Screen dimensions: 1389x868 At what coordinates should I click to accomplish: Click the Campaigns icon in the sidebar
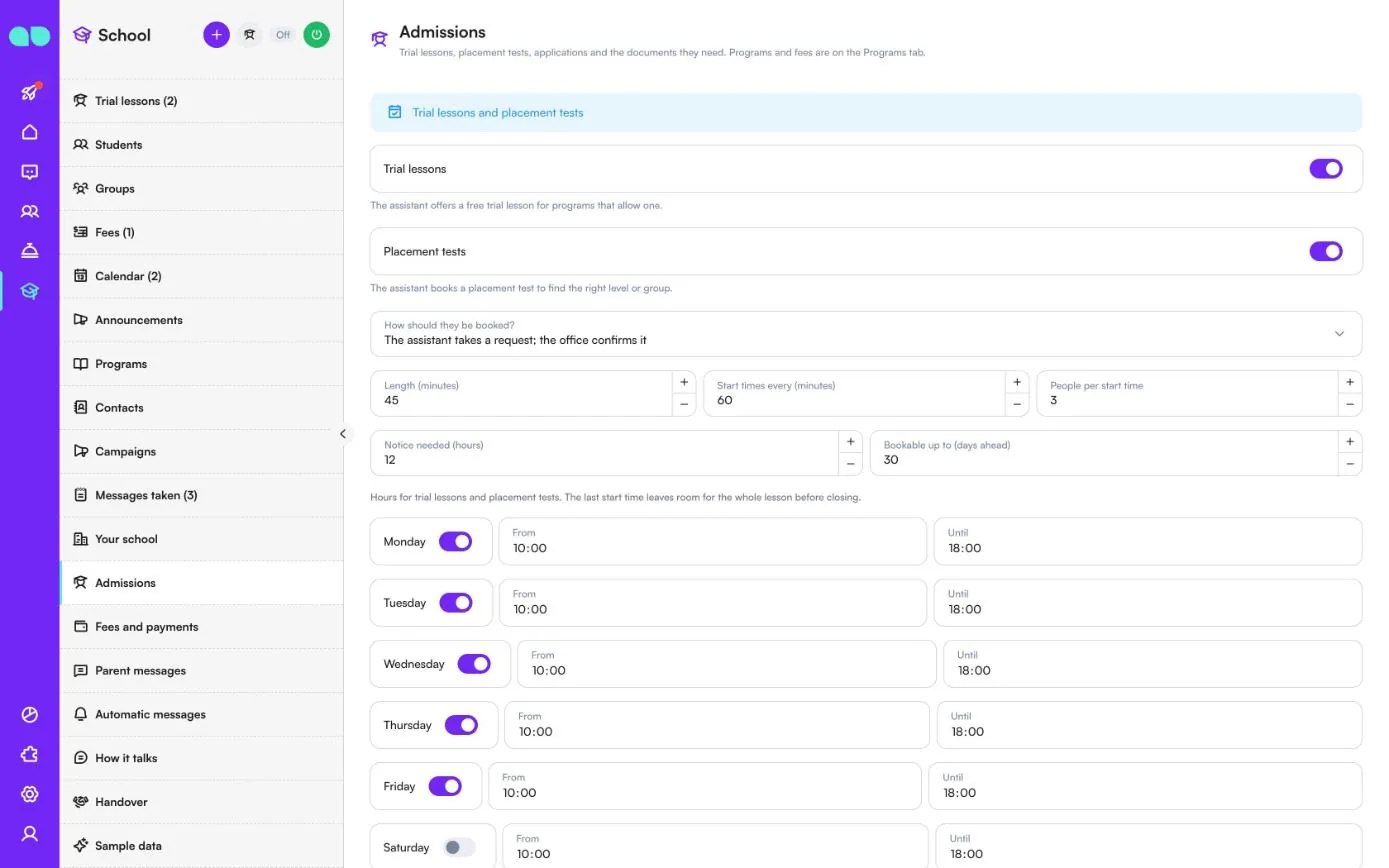[x=81, y=451]
